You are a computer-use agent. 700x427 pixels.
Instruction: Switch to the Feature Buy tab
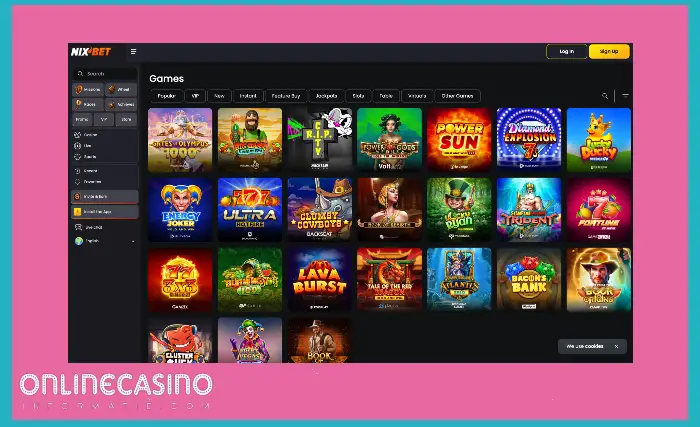pos(286,96)
